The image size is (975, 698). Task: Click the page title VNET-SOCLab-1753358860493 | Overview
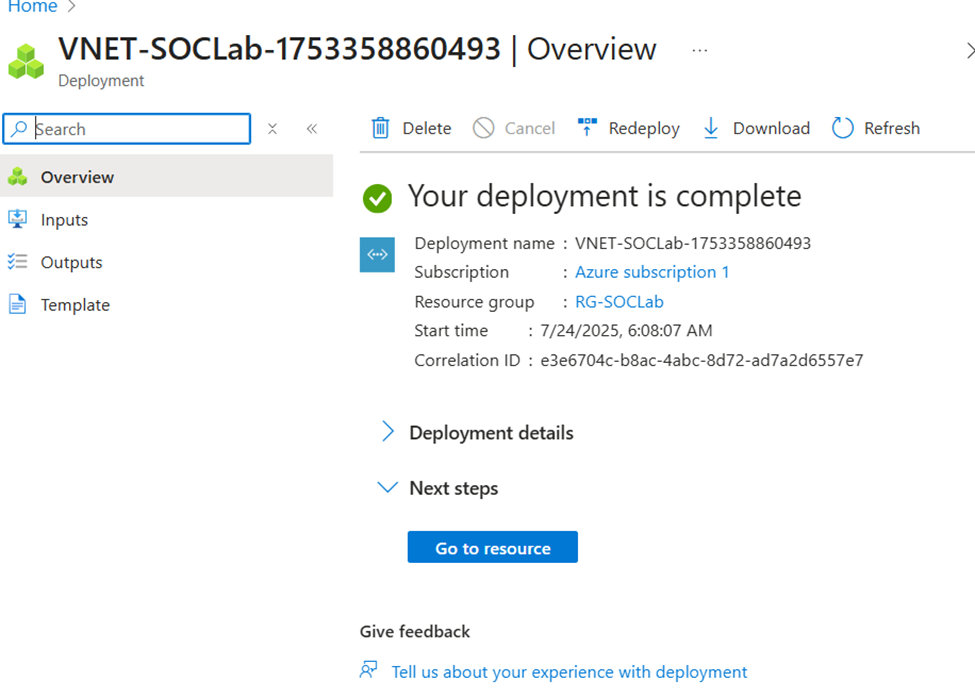click(x=358, y=49)
